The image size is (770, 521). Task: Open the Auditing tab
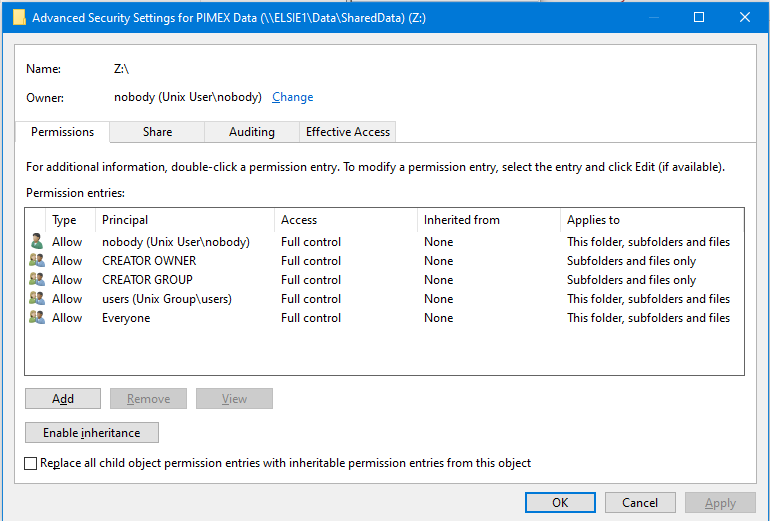coord(251,132)
